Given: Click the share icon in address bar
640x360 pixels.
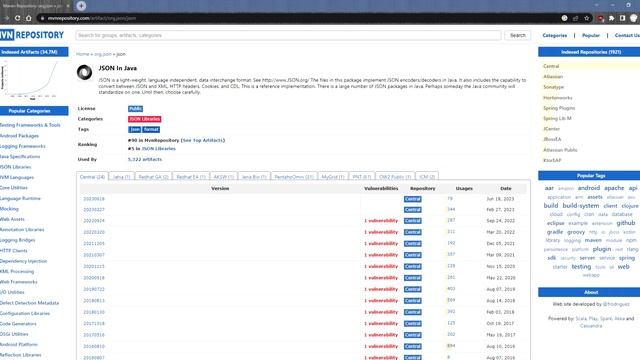Looking at the screenshot, I should [x=576, y=18].
